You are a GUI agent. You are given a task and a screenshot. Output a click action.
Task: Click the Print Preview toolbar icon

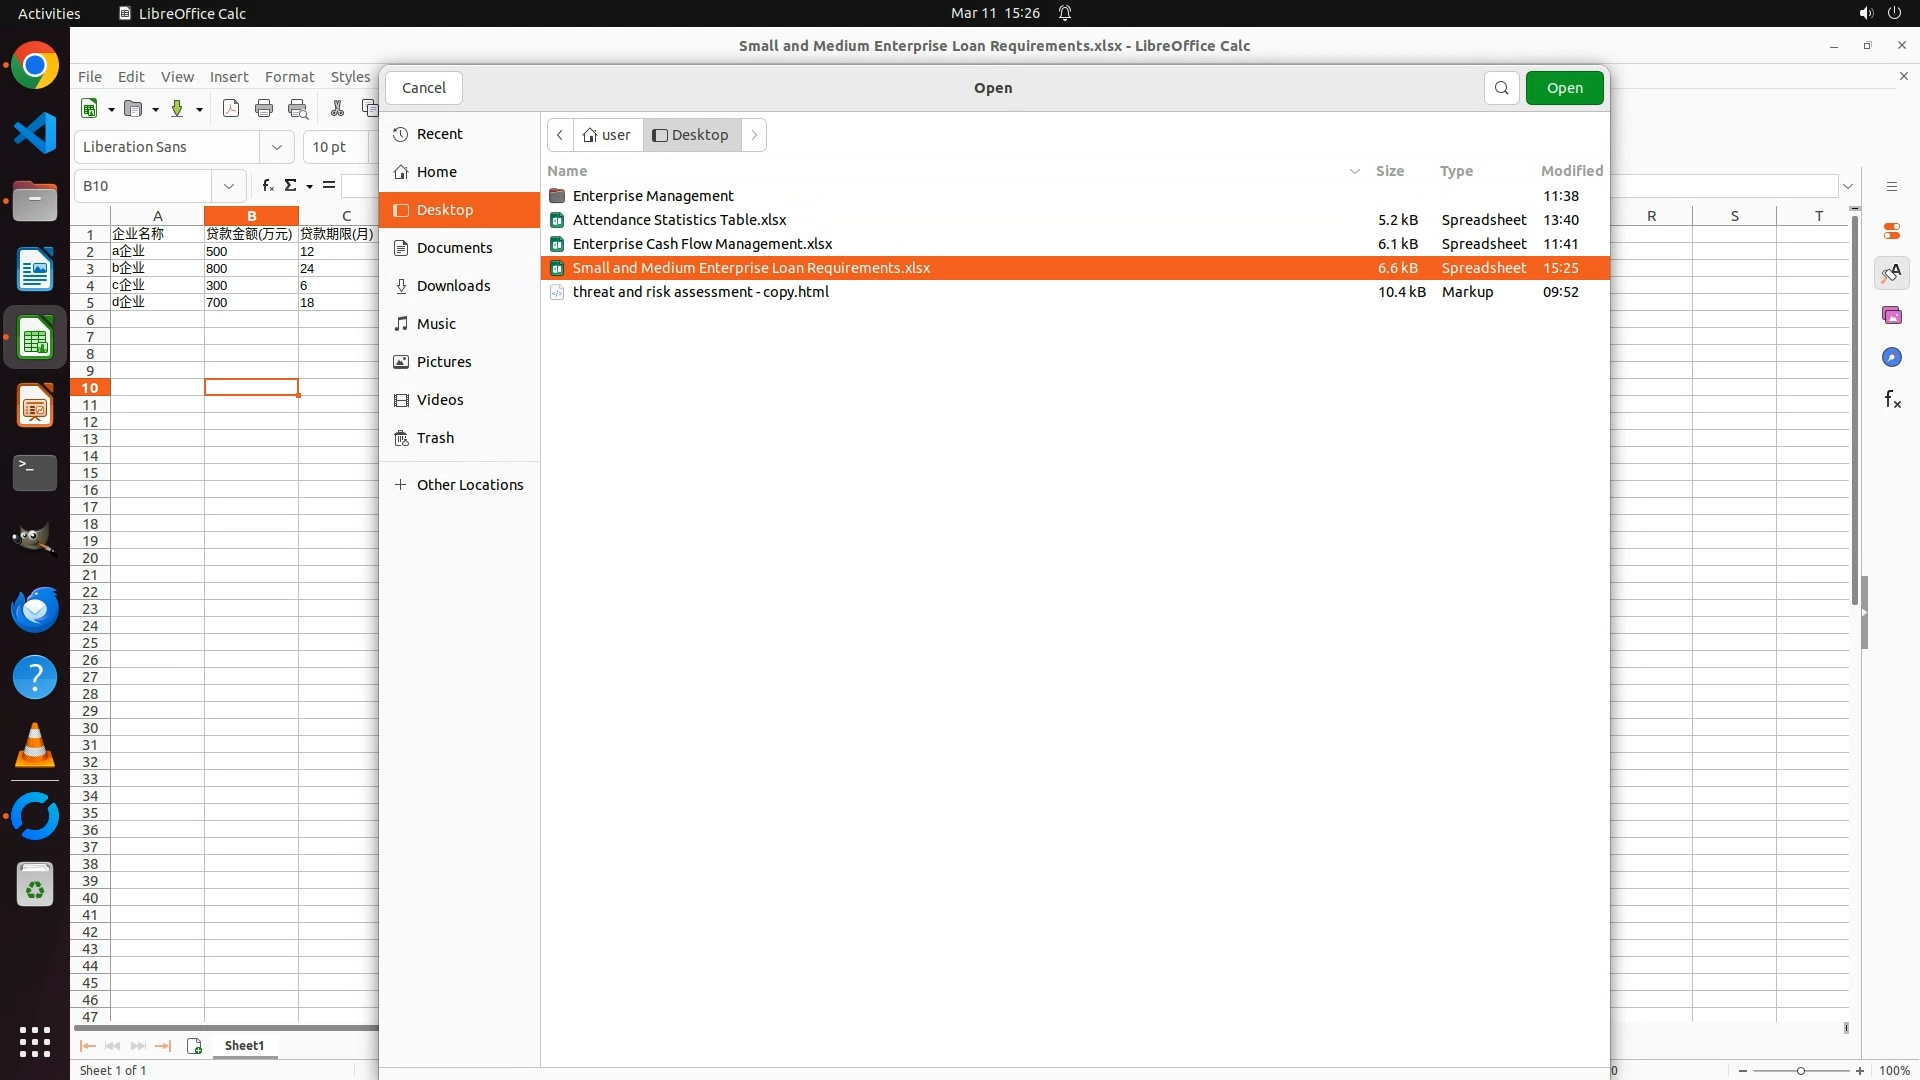click(x=298, y=109)
